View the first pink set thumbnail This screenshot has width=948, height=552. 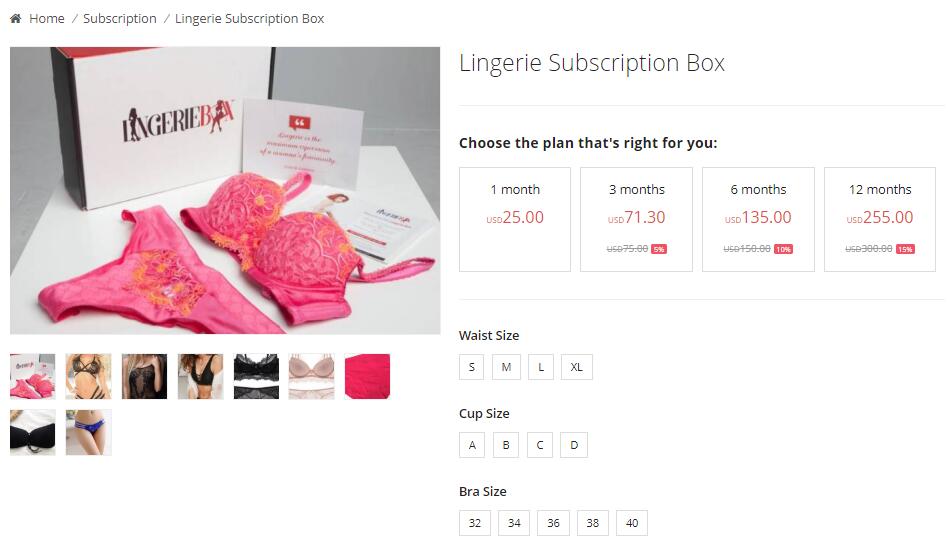[33, 377]
